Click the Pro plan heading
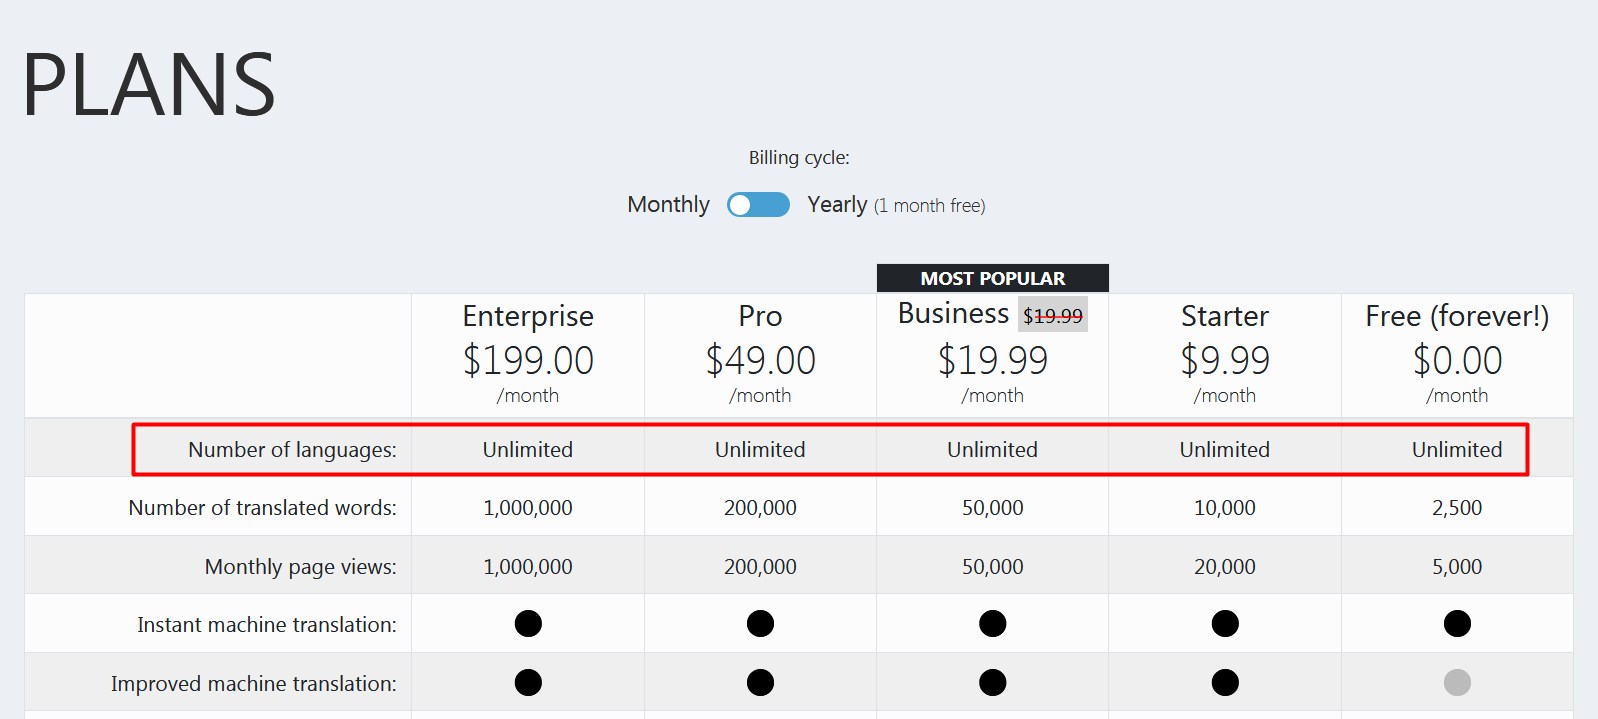 point(760,316)
